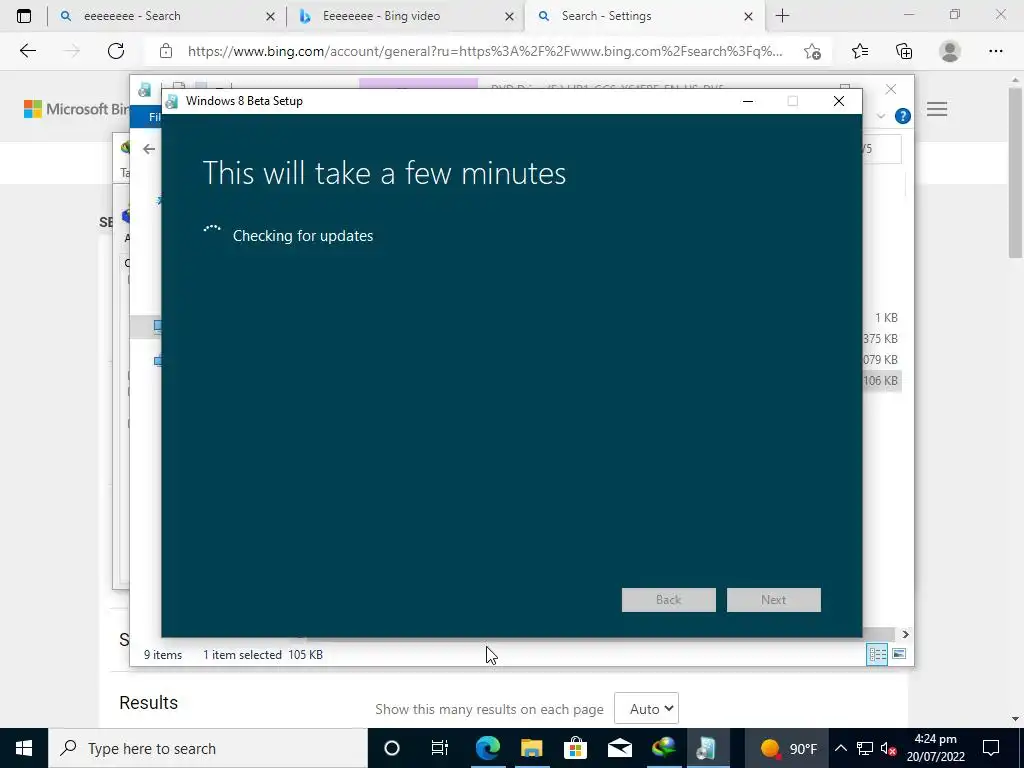
Task: Add this page to favorites
Action: click(x=812, y=52)
